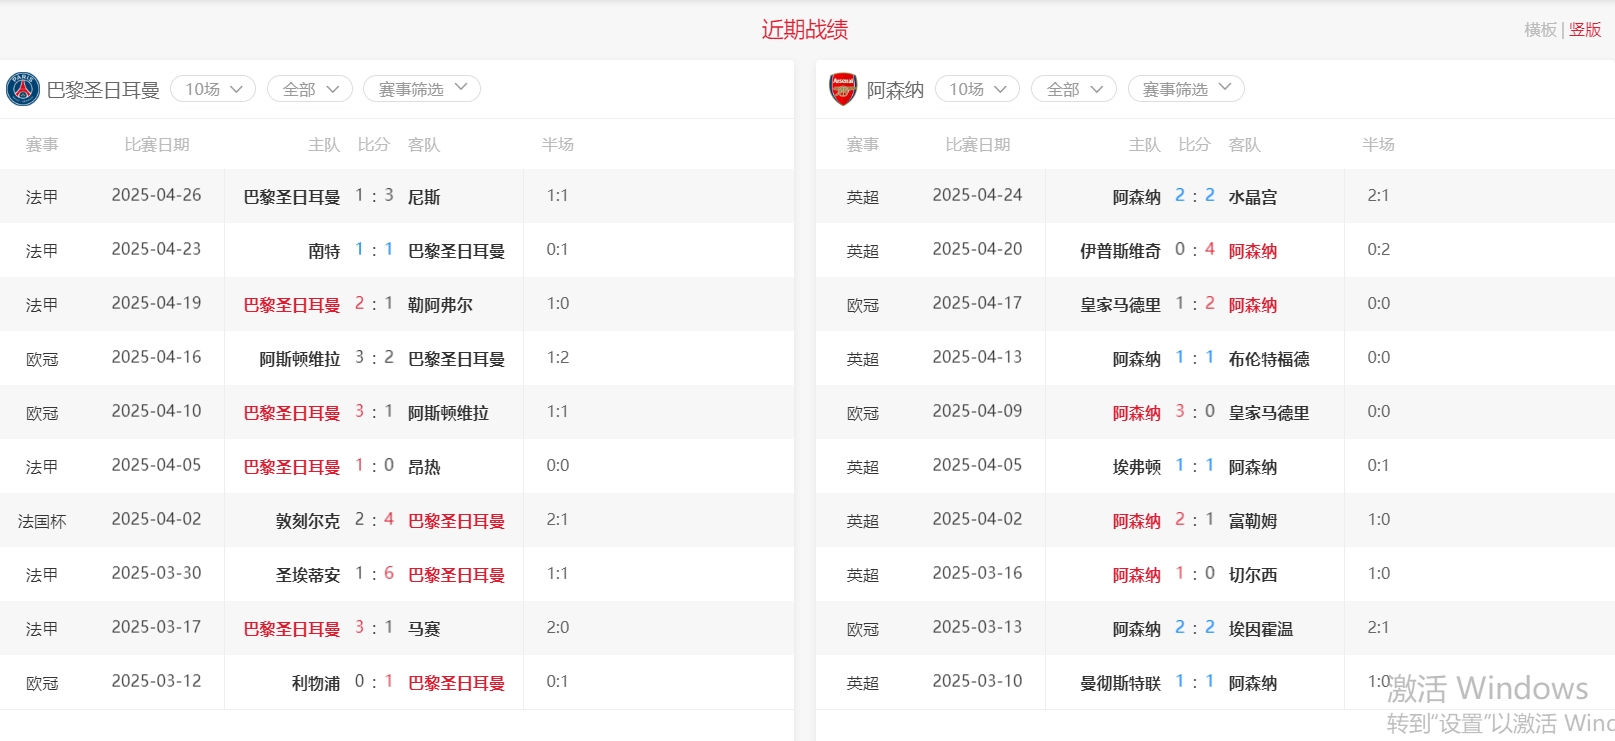Click 阿森纳 team name header

[x=895, y=90]
